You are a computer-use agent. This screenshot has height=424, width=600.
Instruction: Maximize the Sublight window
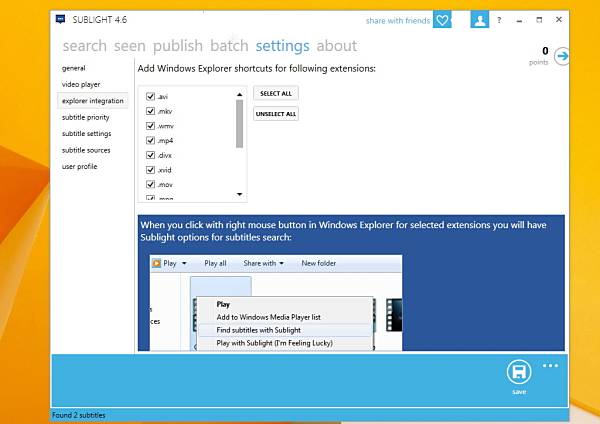point(539,20)
